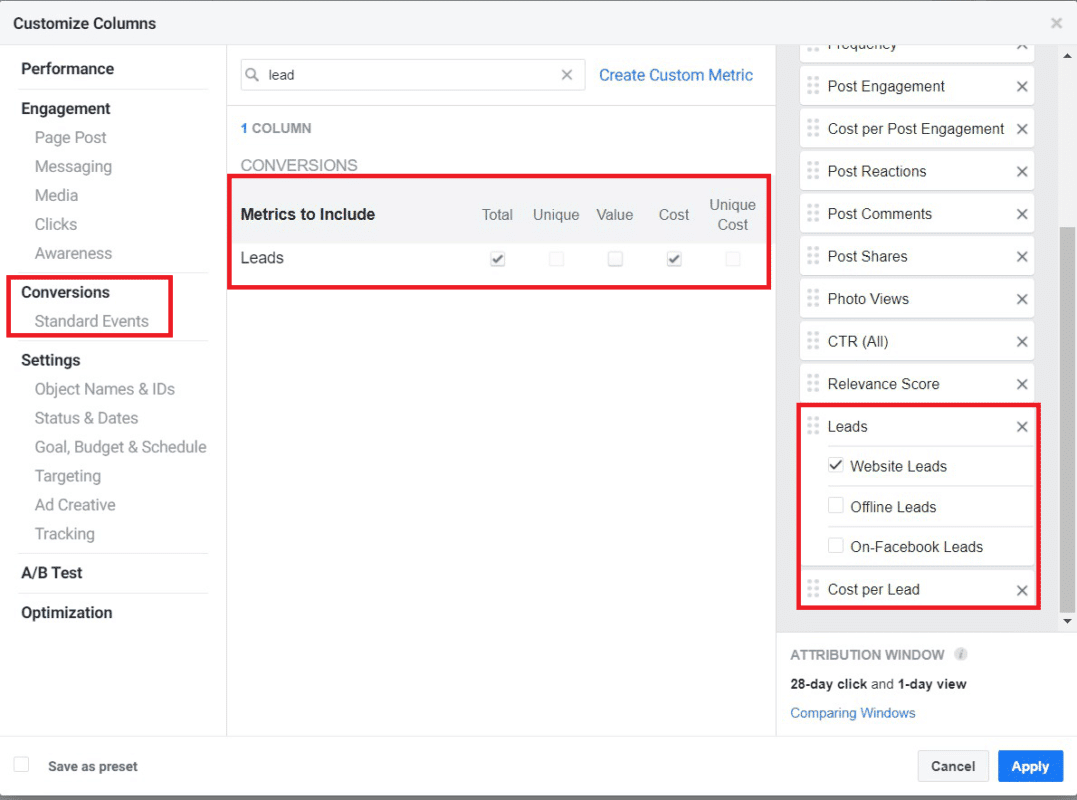Open the Standard Events section
Viewport: 1077px width, 800px height.
91,321
